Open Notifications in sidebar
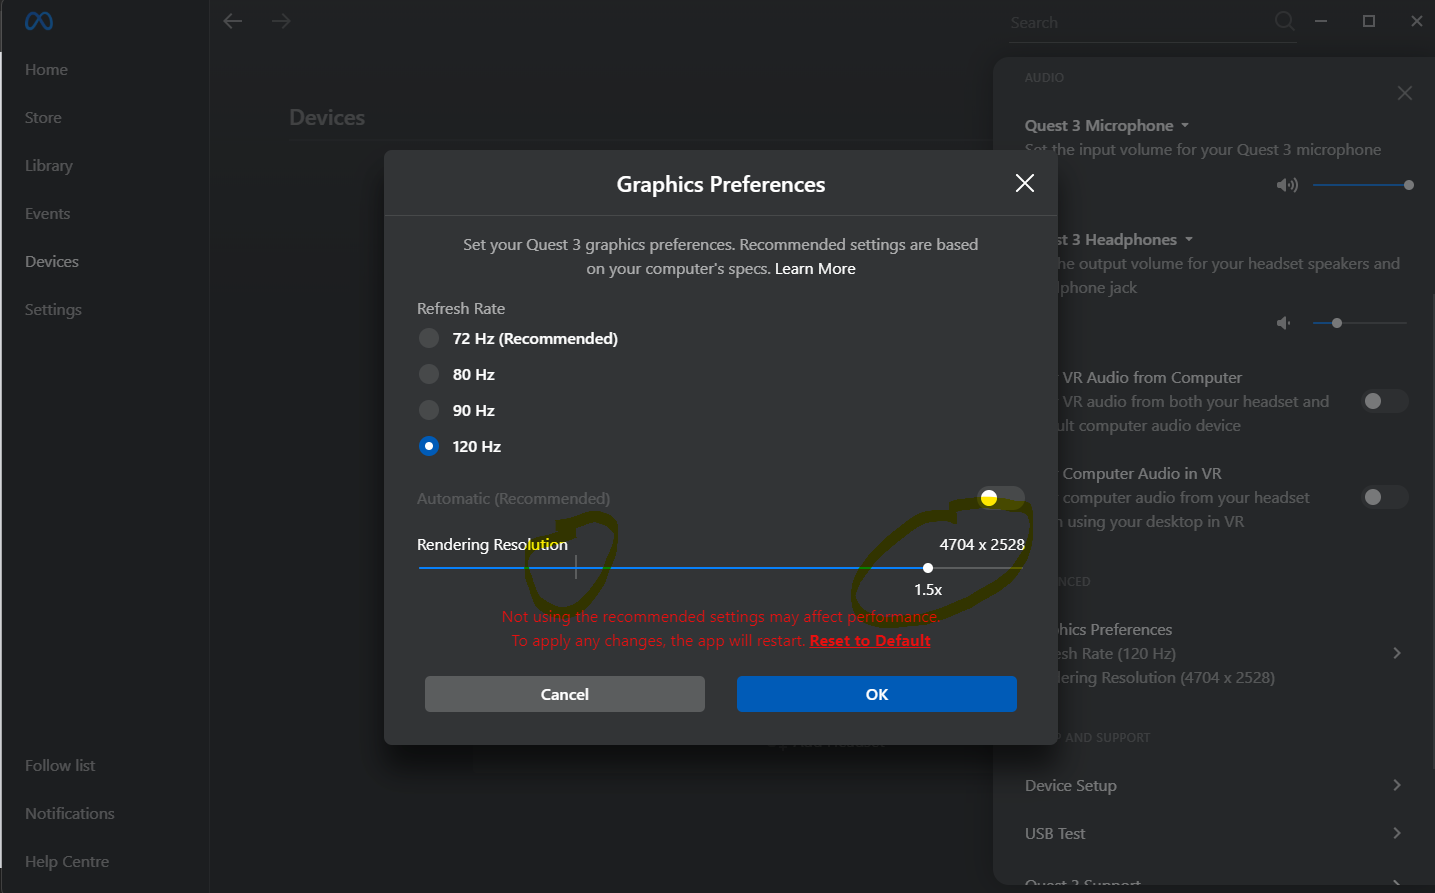 [x=70, y=813]
